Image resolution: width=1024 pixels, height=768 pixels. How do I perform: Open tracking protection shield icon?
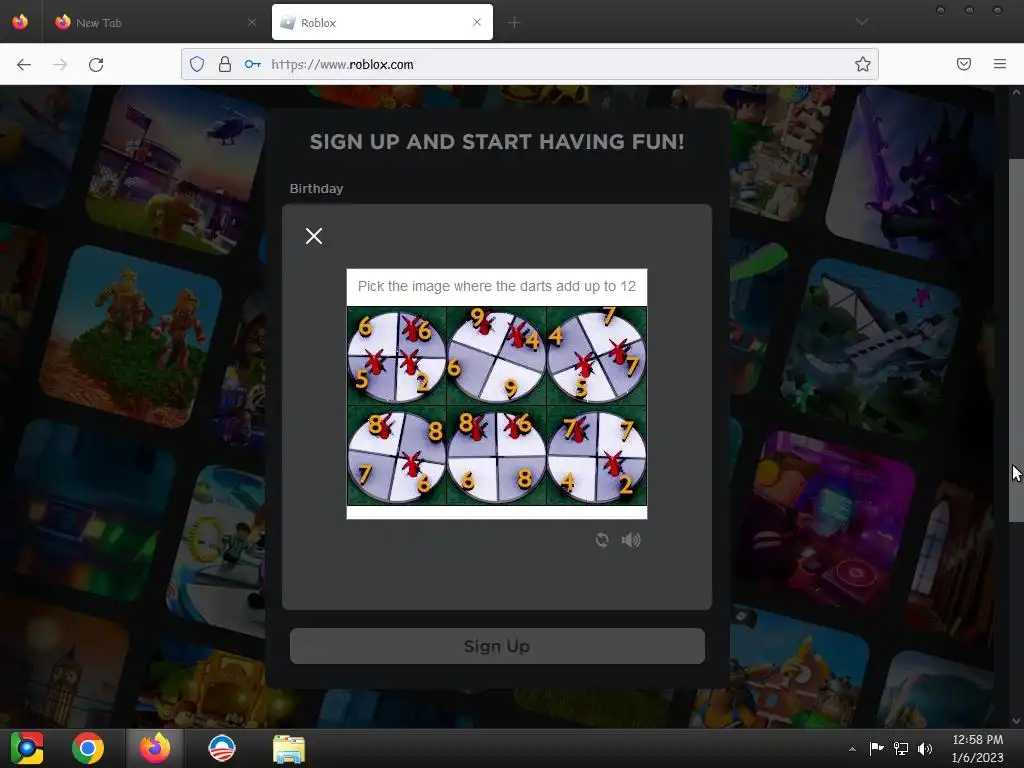pos(197,64)
